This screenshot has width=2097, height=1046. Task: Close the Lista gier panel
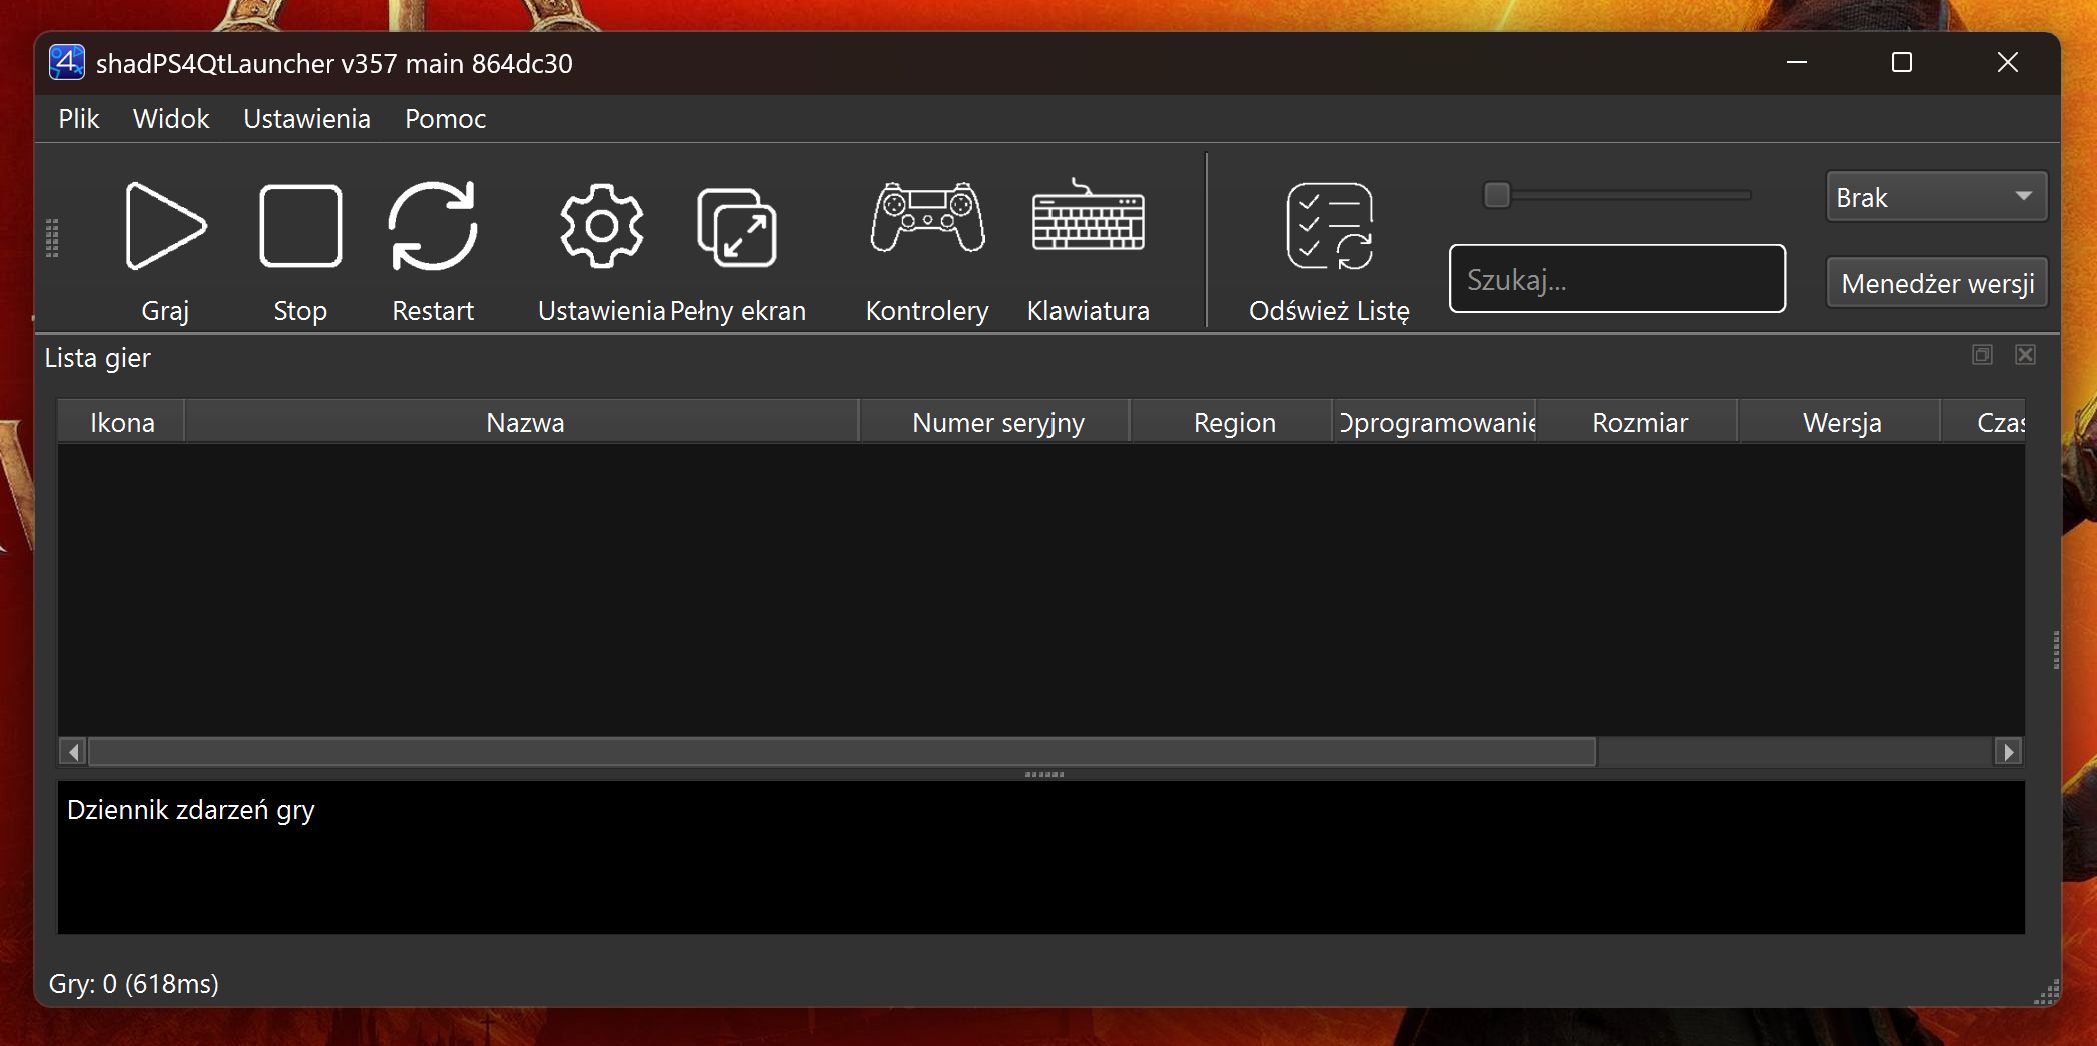tap(2025, 355)
